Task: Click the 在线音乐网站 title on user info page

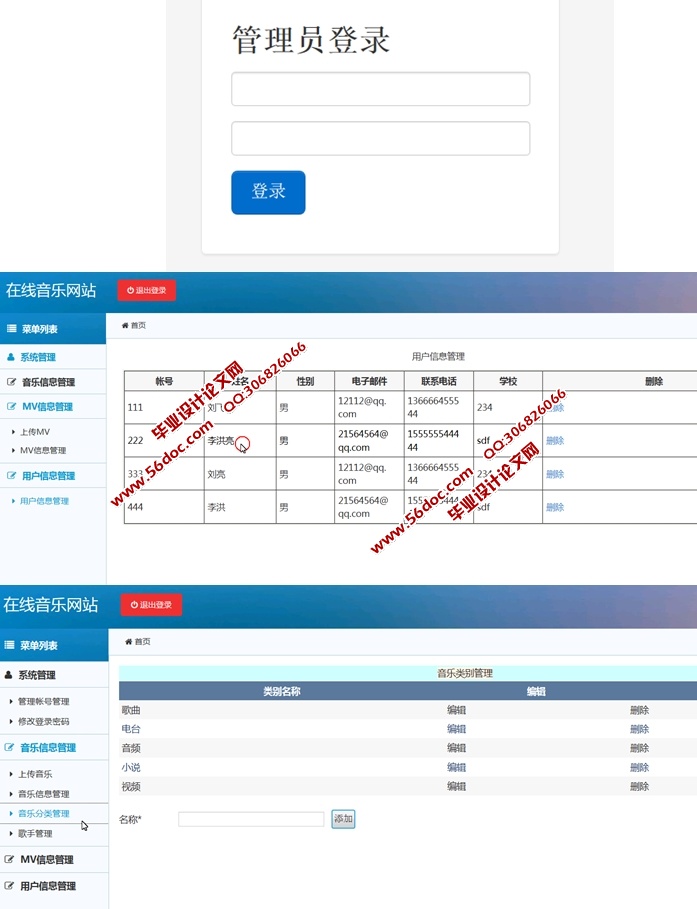Action: coord(51,290)
